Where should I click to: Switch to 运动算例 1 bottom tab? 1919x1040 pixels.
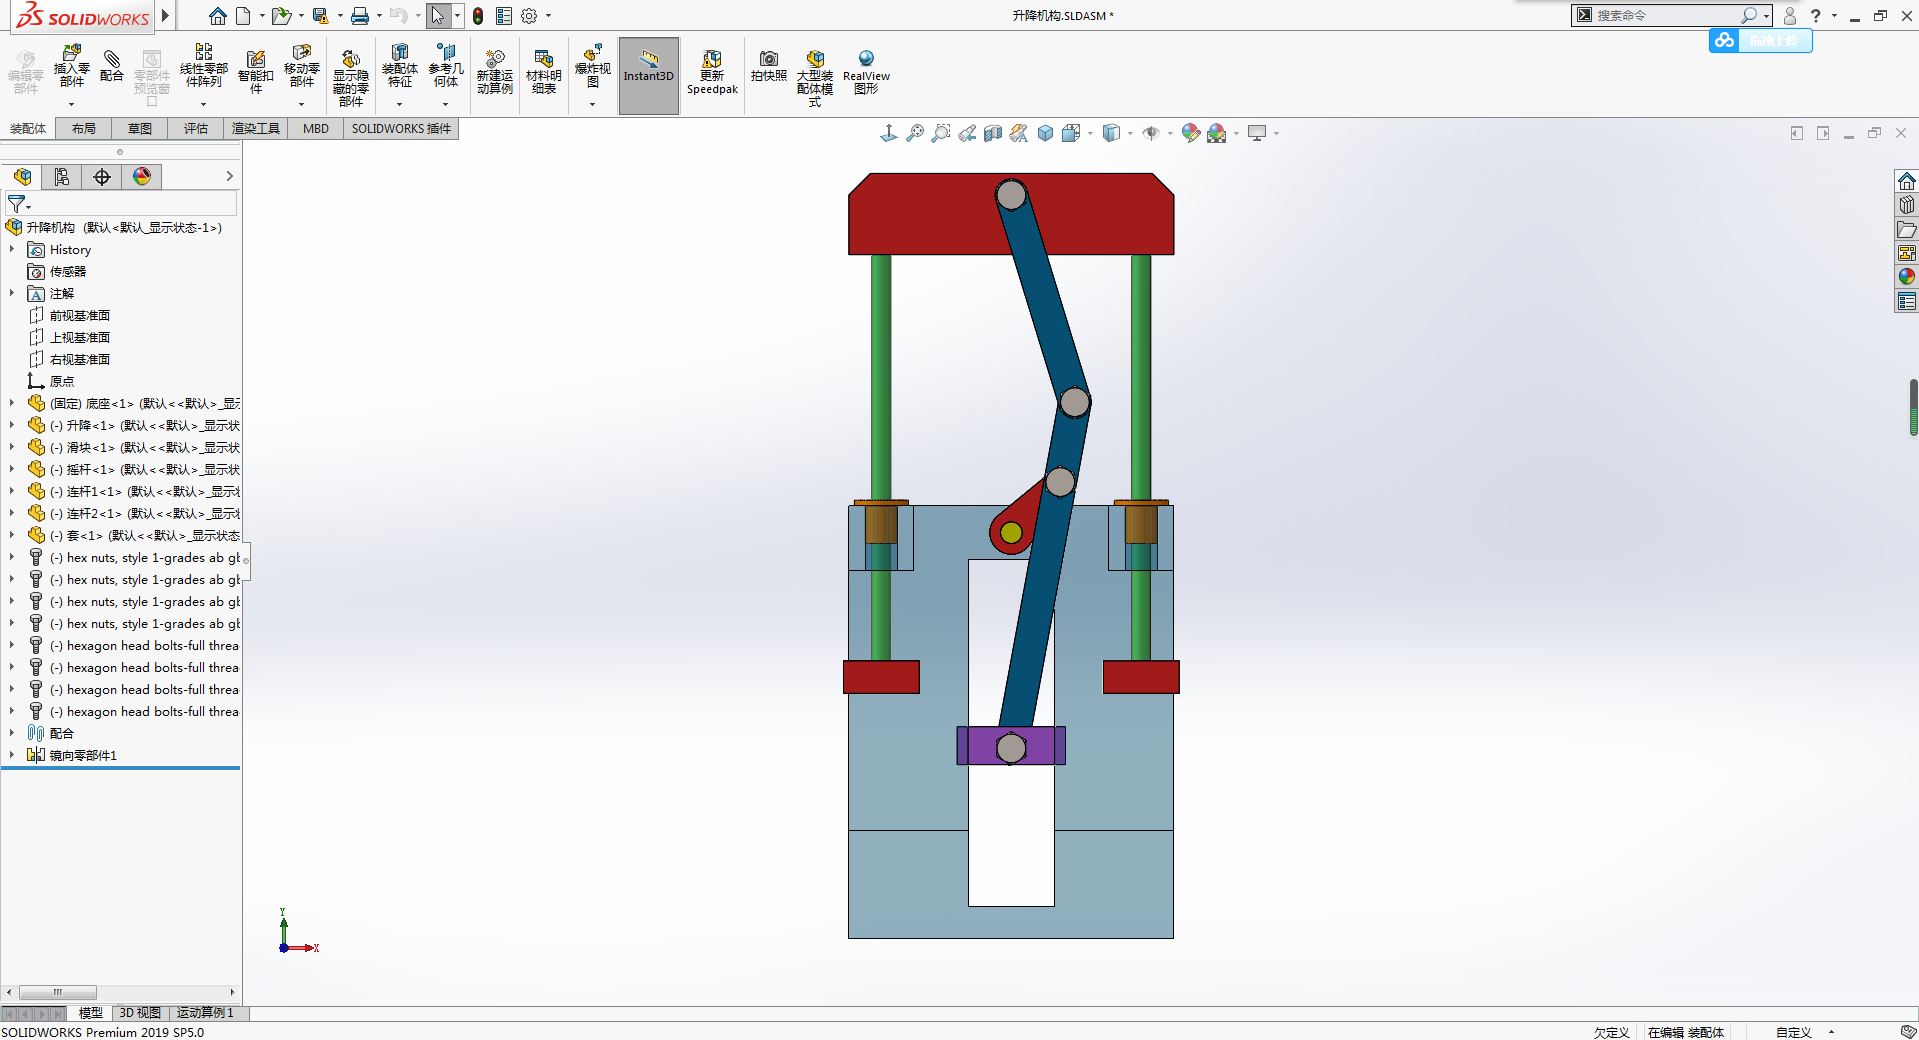click(x=206, y=1013)
